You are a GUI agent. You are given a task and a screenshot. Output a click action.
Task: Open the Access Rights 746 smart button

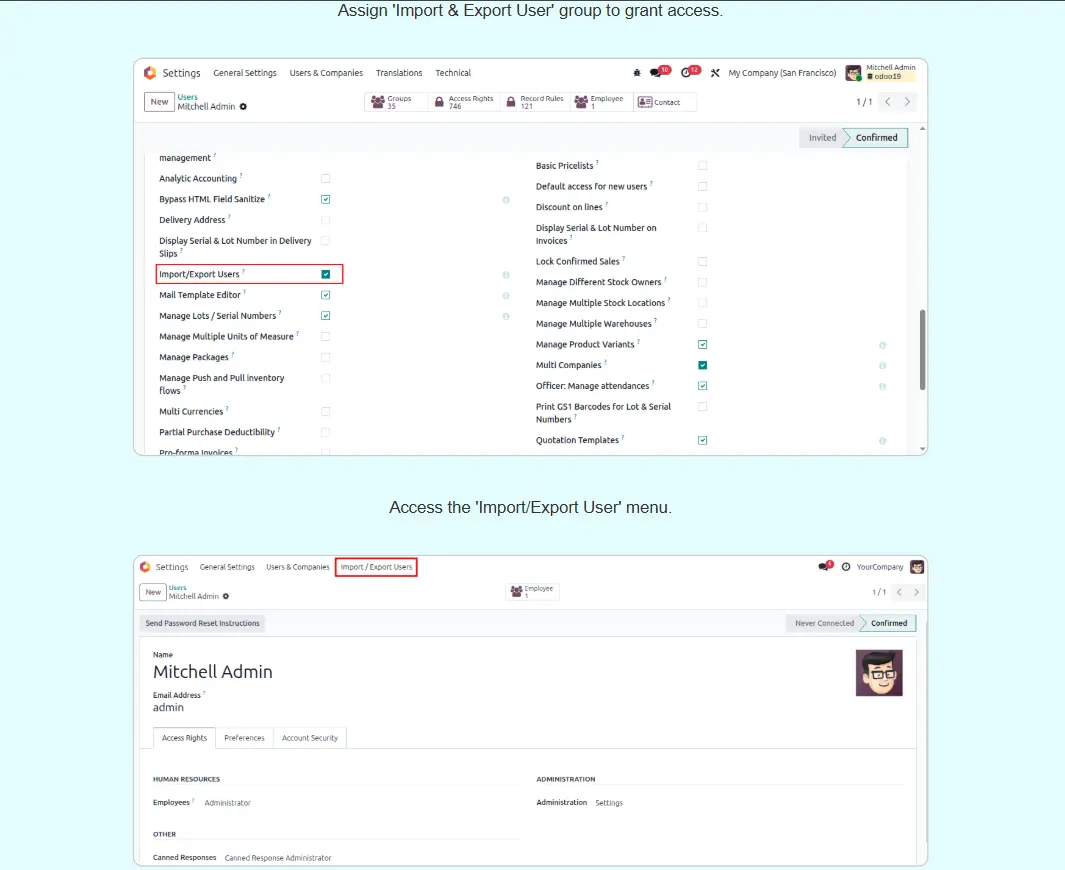point(464,102)
